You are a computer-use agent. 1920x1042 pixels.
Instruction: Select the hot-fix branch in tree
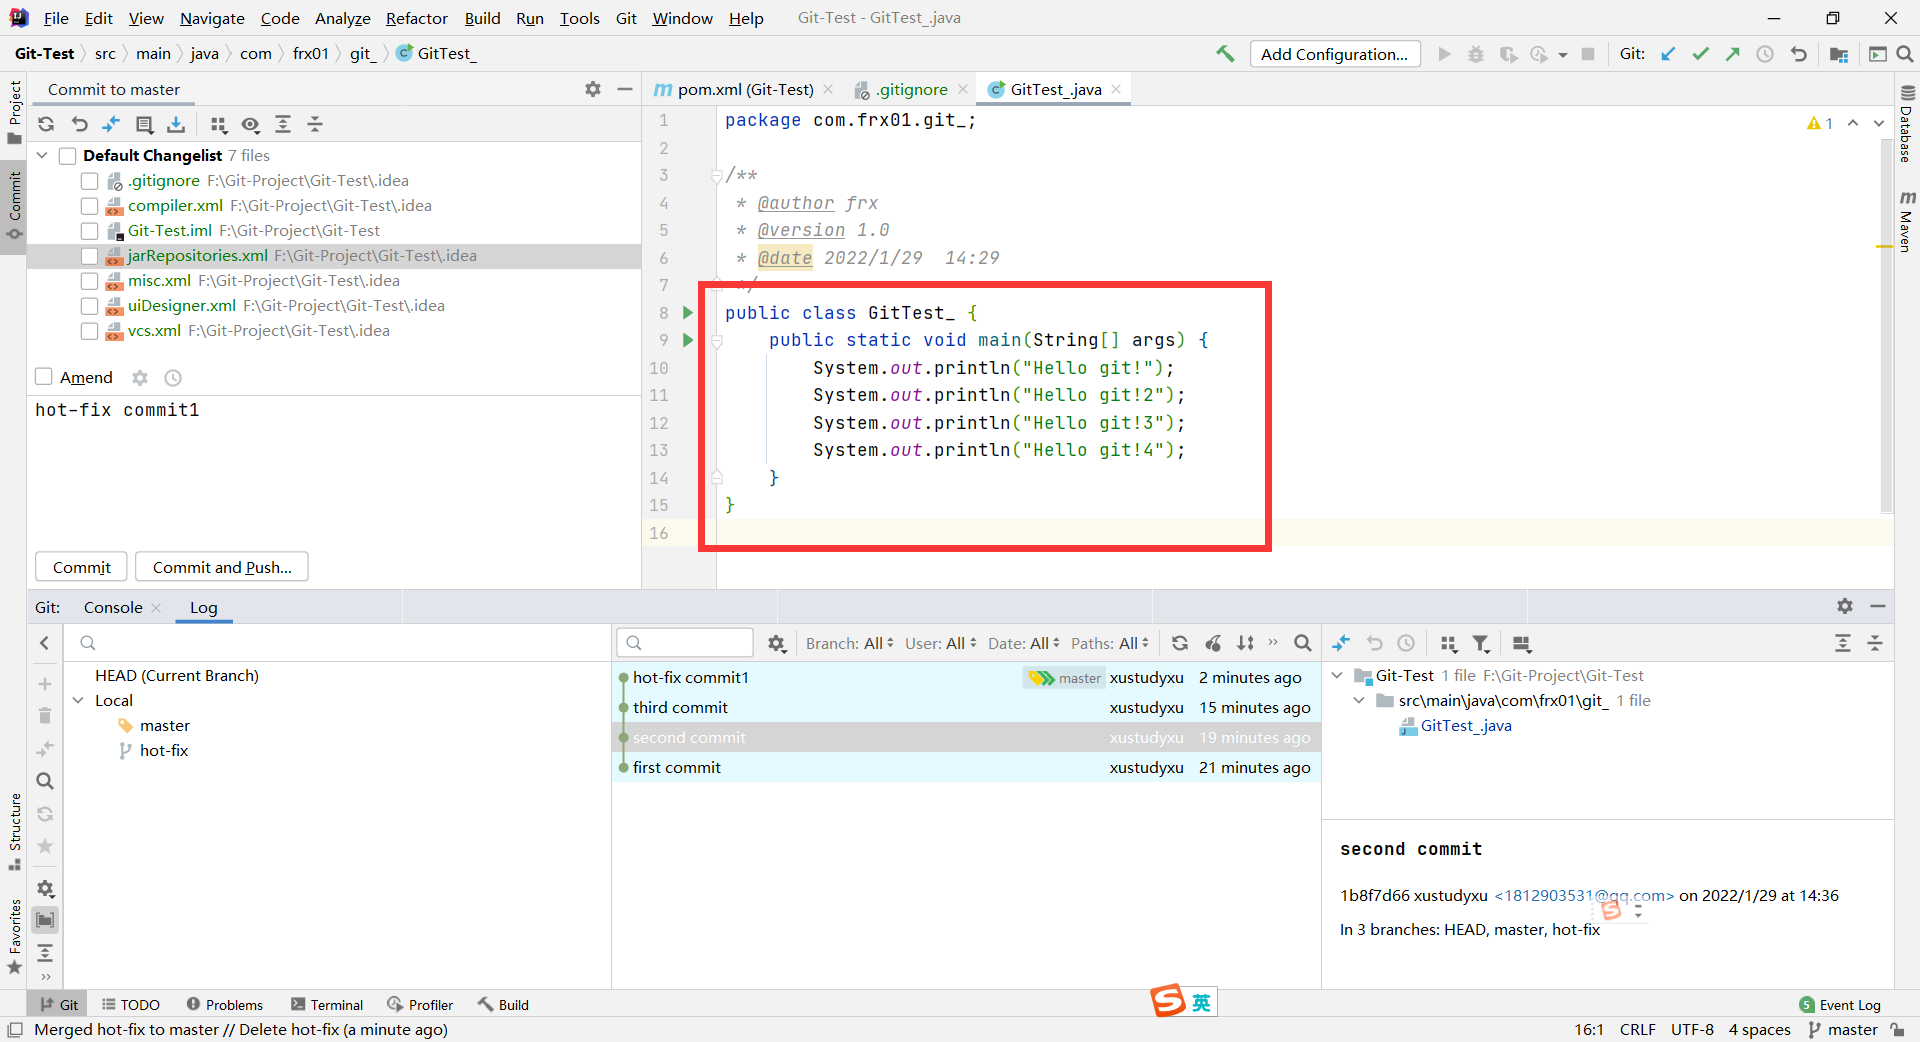pyautogui.click(x=164, y=750)
